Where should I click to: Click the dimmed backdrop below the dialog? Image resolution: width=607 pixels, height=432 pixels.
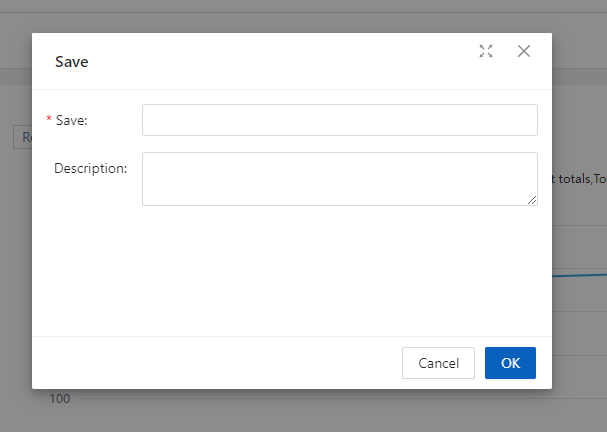[x=300, y=412]
